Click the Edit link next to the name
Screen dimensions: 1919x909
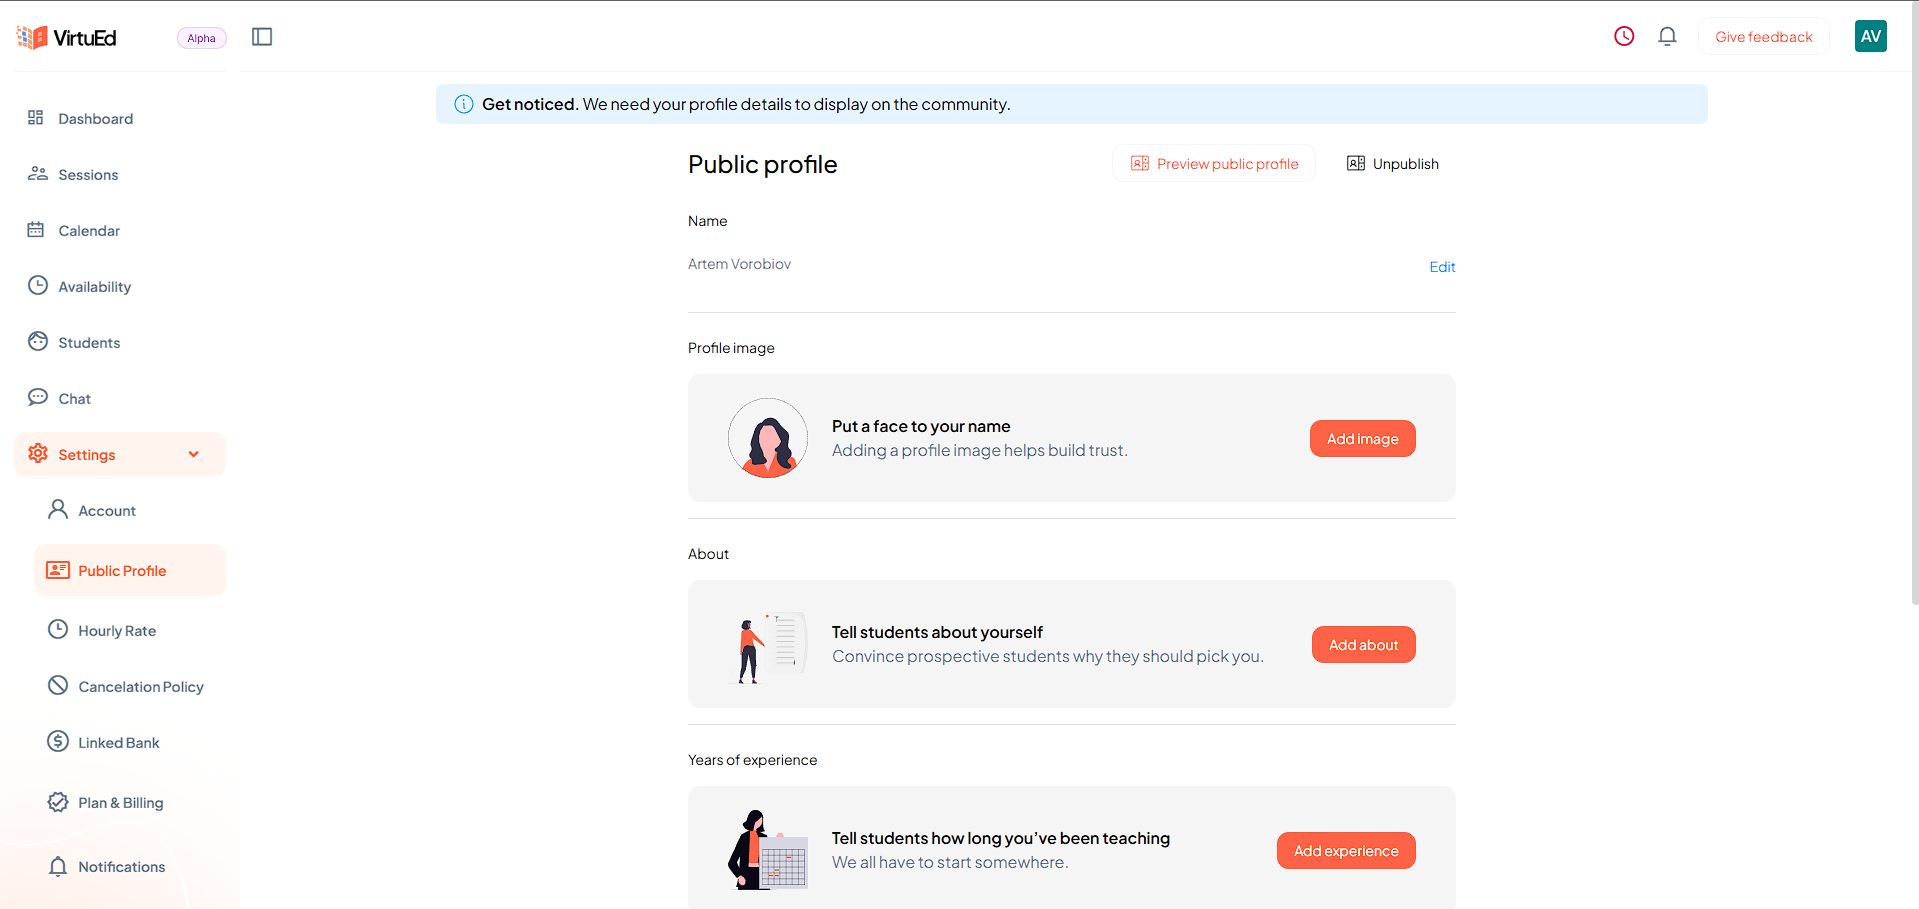(x=1442, y=267)
